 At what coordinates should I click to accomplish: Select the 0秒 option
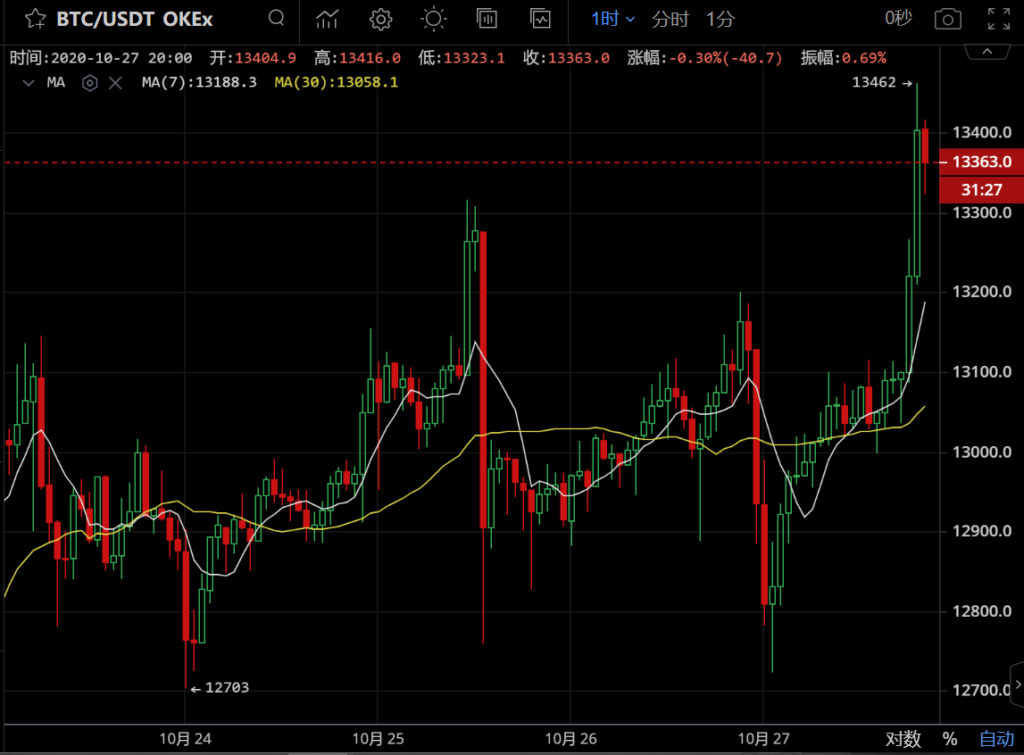pyautogui.click(x=898, y=18)
